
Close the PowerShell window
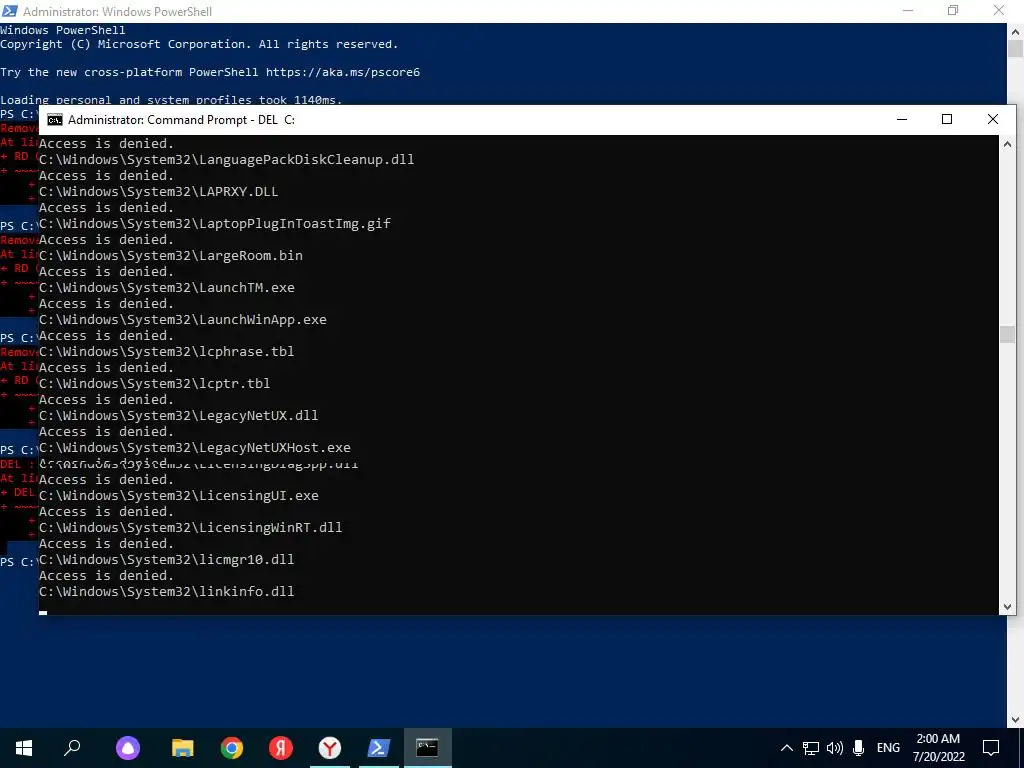[x=999, y=11]
